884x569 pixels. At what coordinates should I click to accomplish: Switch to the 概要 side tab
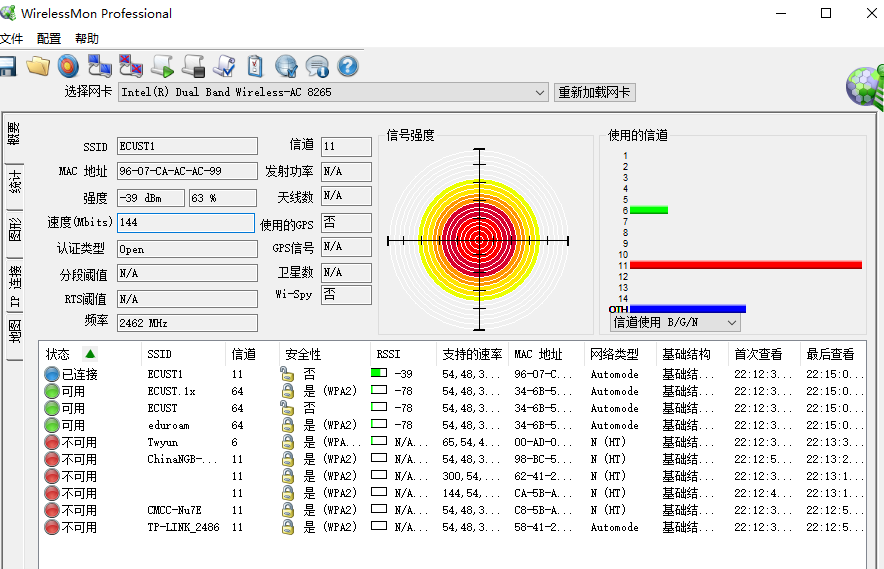[14, 134]
